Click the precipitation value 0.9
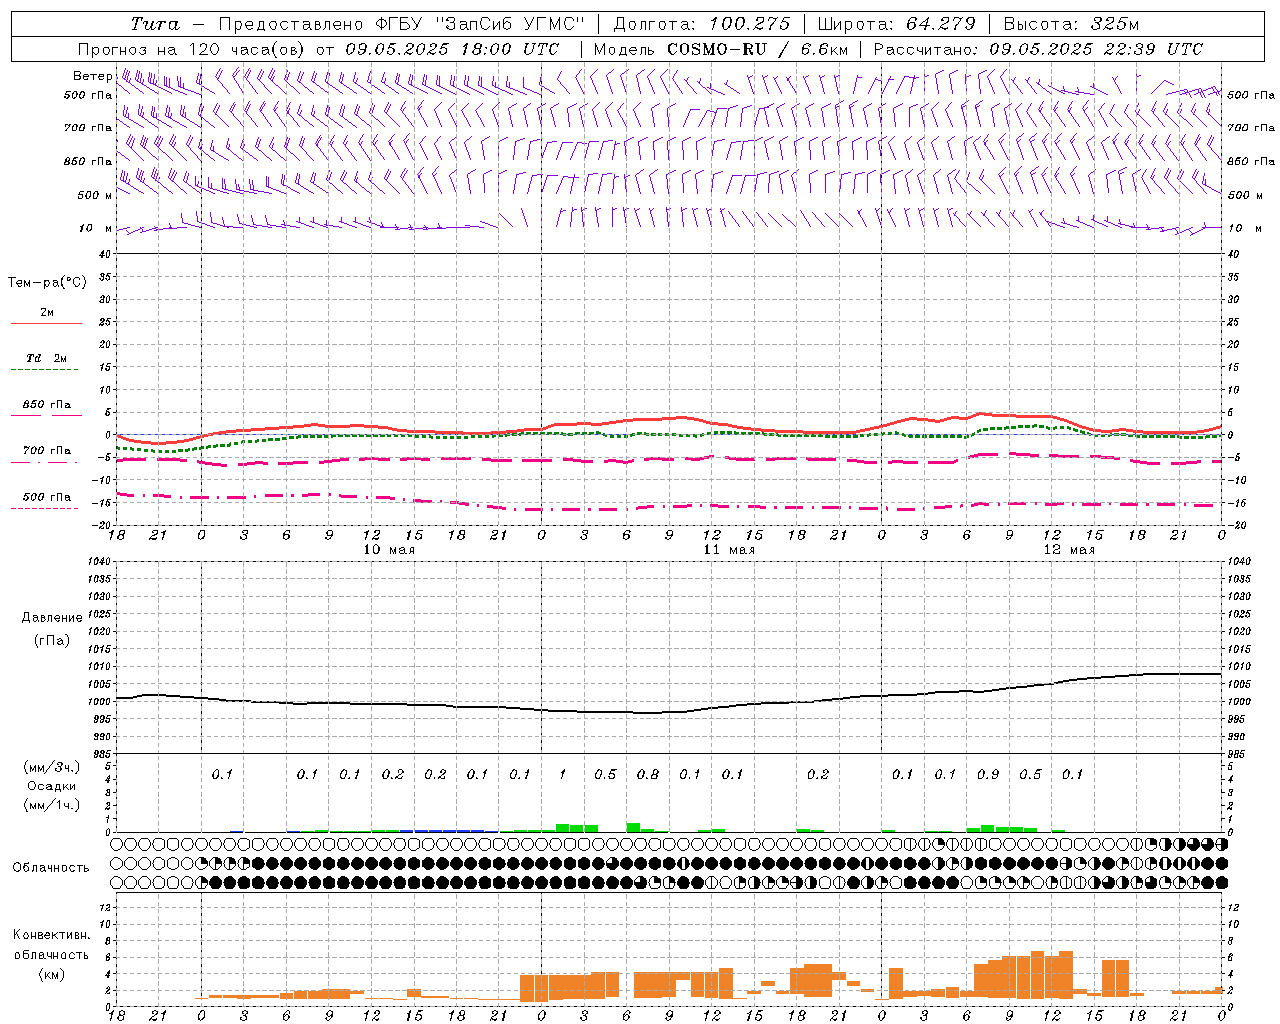Screen dimensions: 1280x1024 pos(988,775)
